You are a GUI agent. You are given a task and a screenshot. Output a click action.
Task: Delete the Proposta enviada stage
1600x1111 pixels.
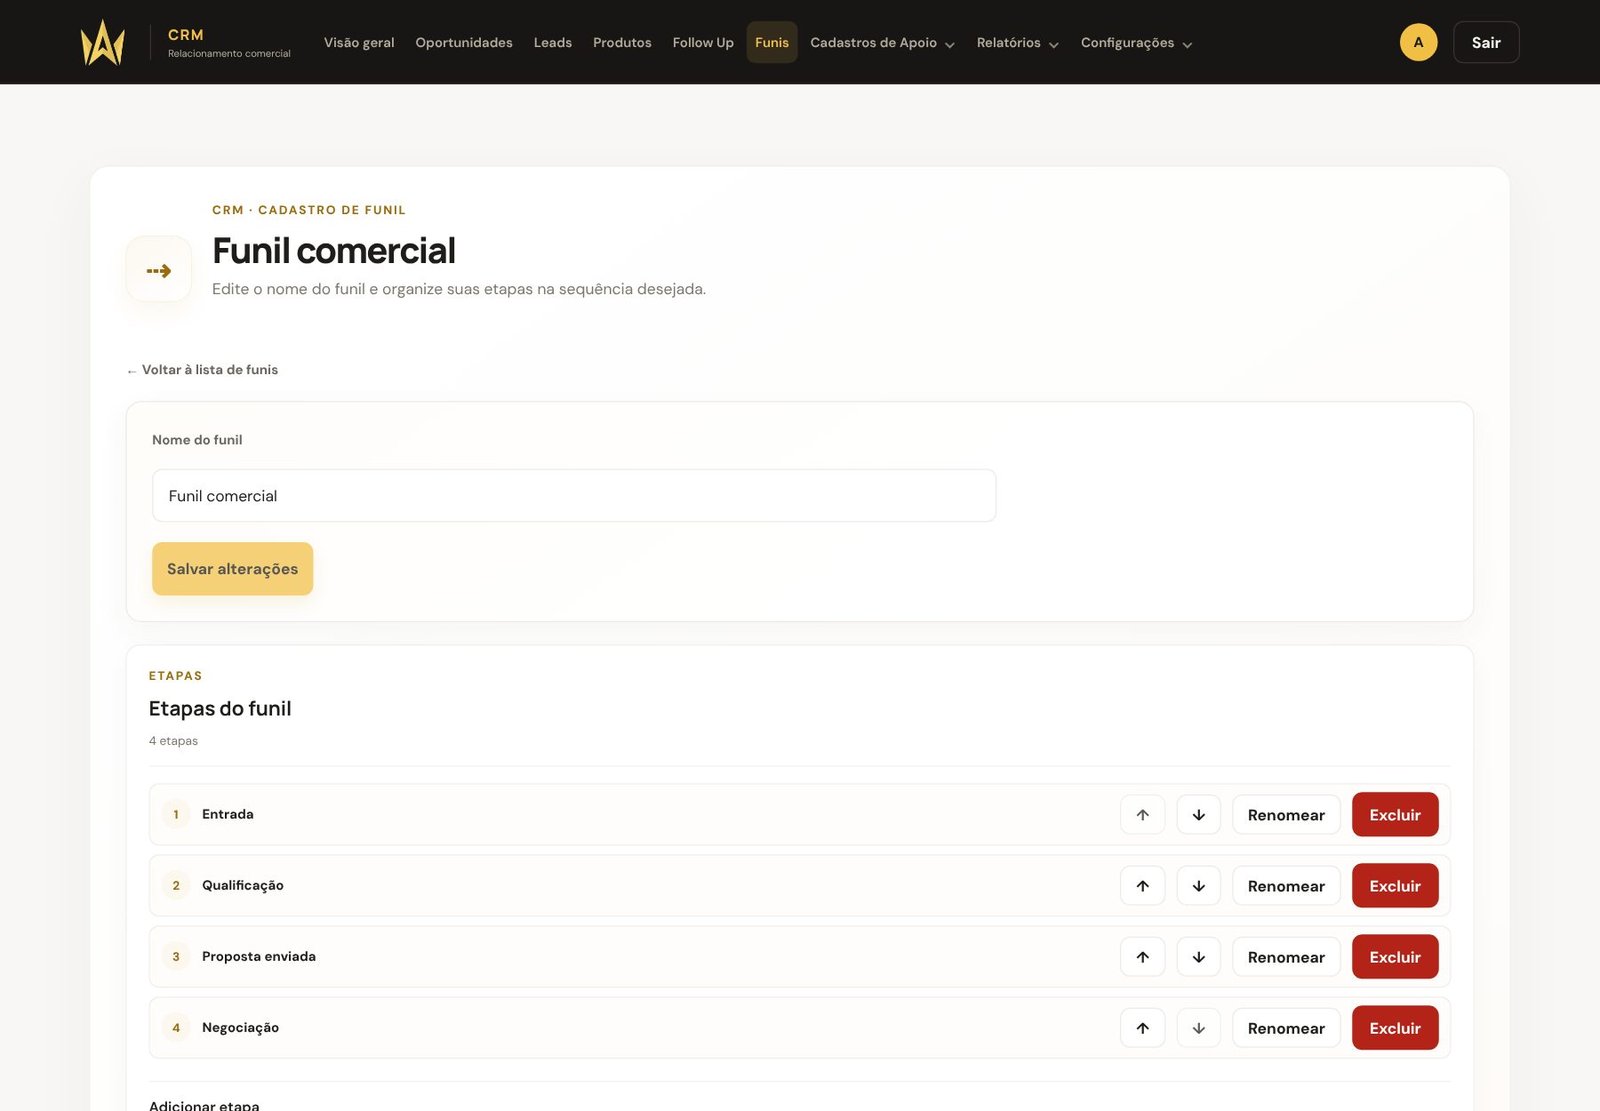(x=1395, y=957)
